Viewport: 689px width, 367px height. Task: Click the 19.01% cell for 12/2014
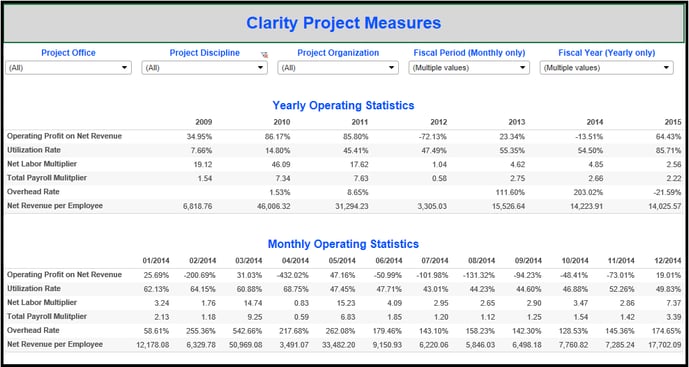tap(669, 275)
